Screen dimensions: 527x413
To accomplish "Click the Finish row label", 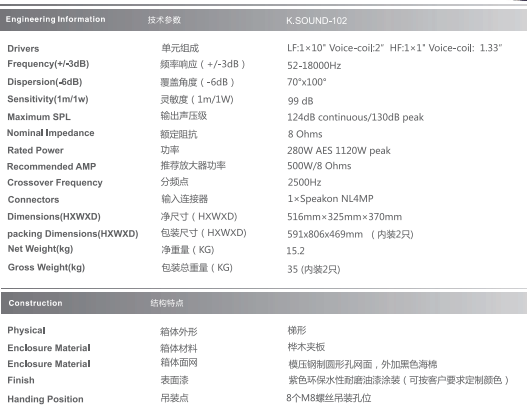I will click(21, 380).
